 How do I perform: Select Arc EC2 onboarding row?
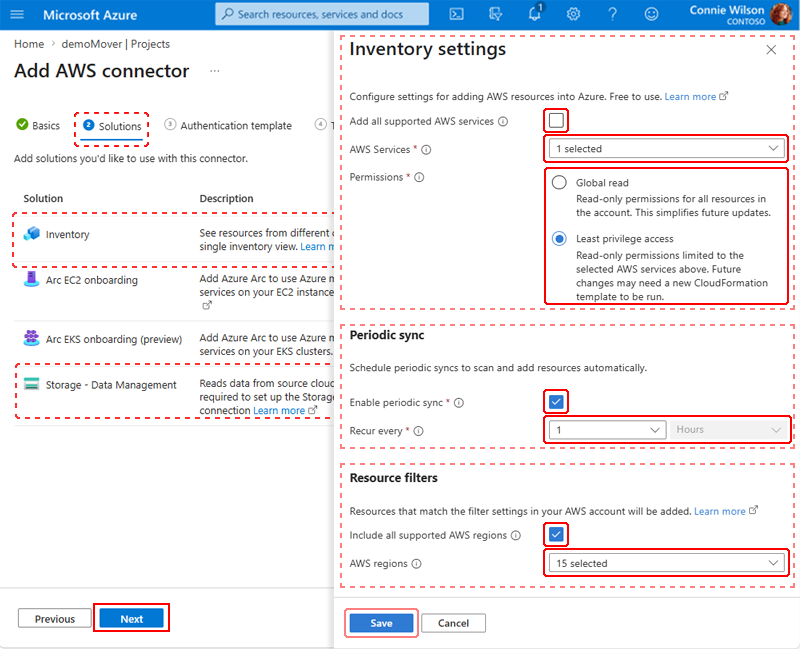point(173,291)
